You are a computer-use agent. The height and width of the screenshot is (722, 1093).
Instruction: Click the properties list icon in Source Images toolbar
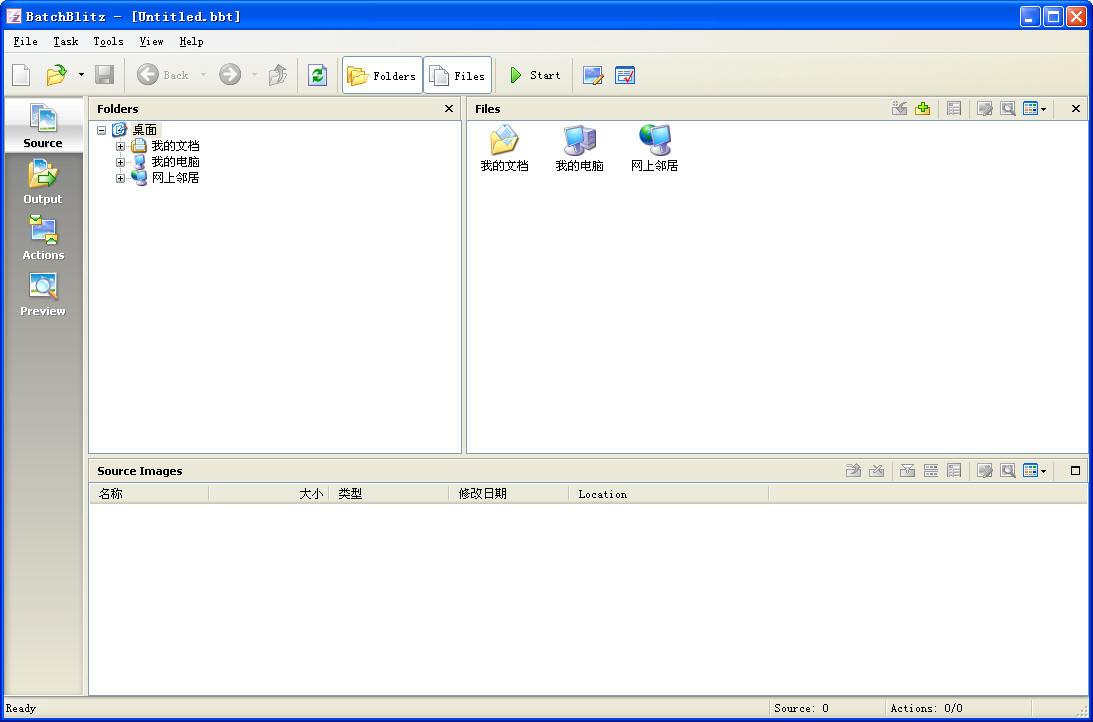954,471
